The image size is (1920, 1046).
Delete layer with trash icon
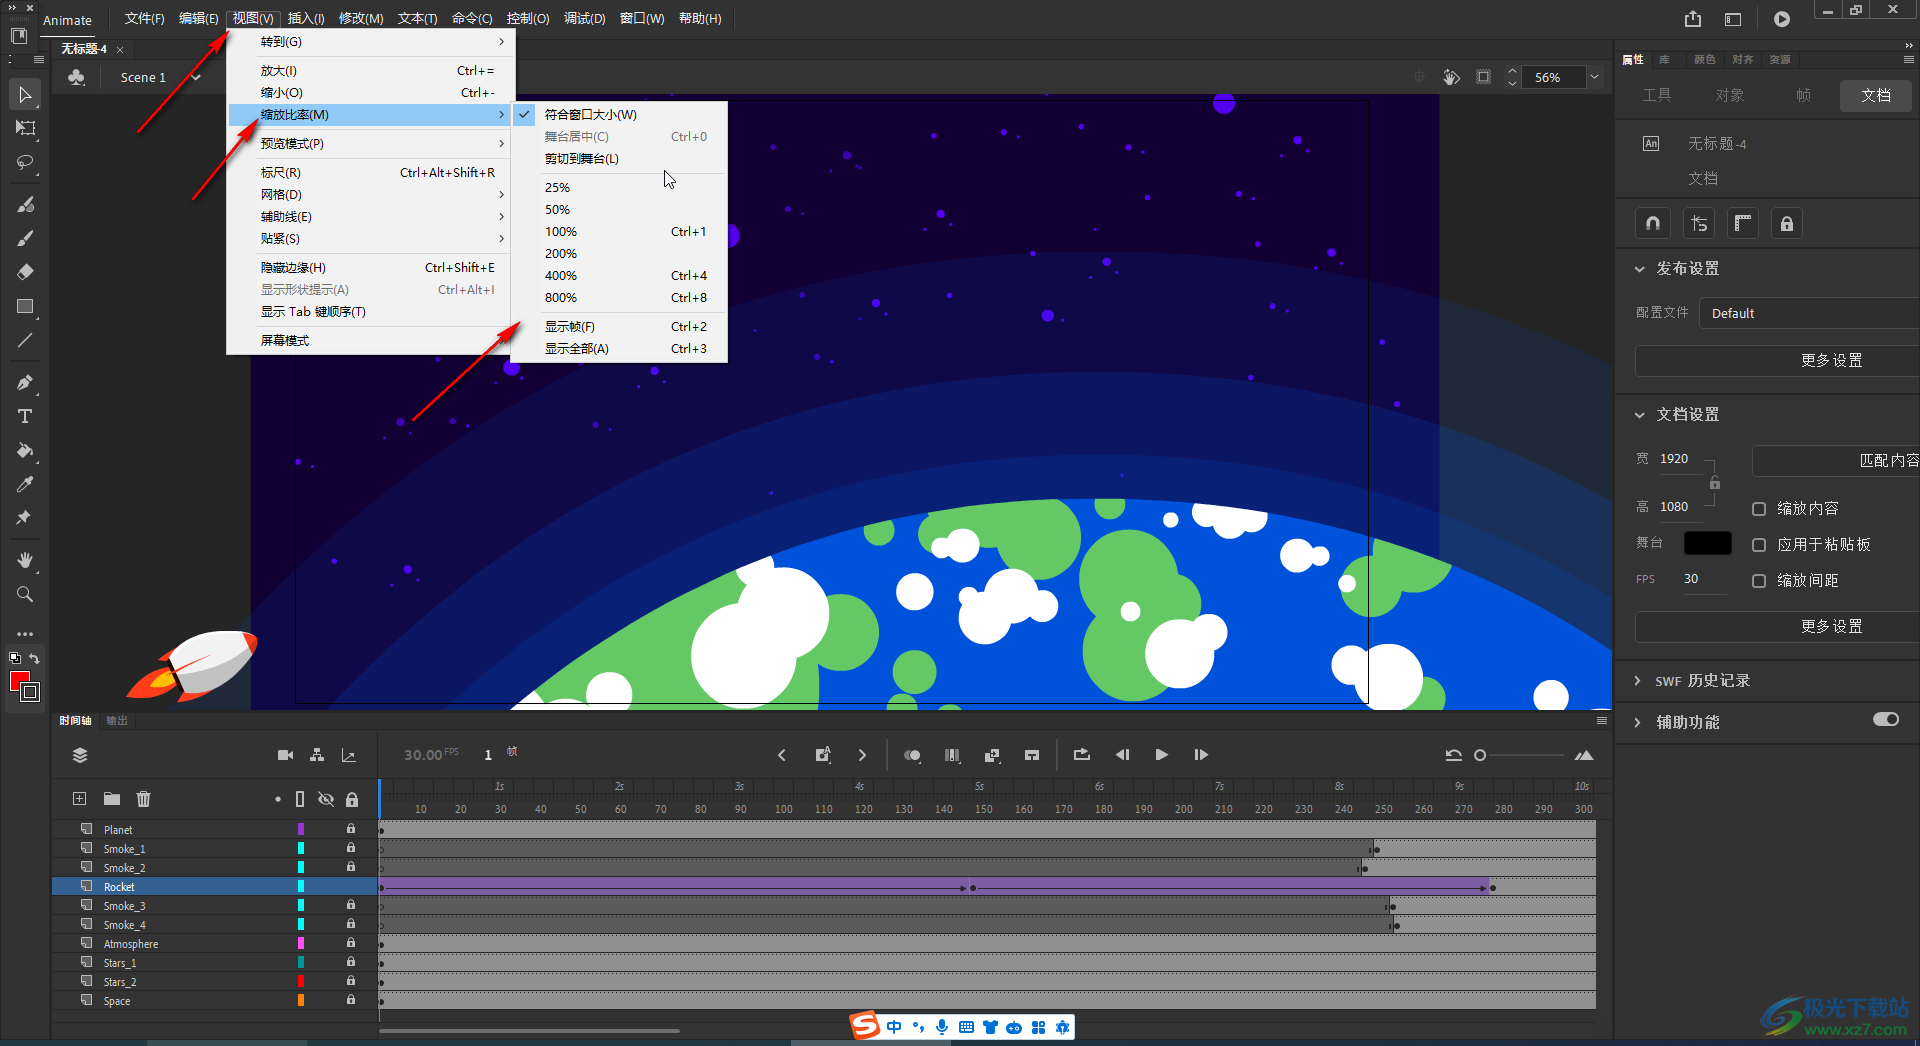tap(144, 799)
